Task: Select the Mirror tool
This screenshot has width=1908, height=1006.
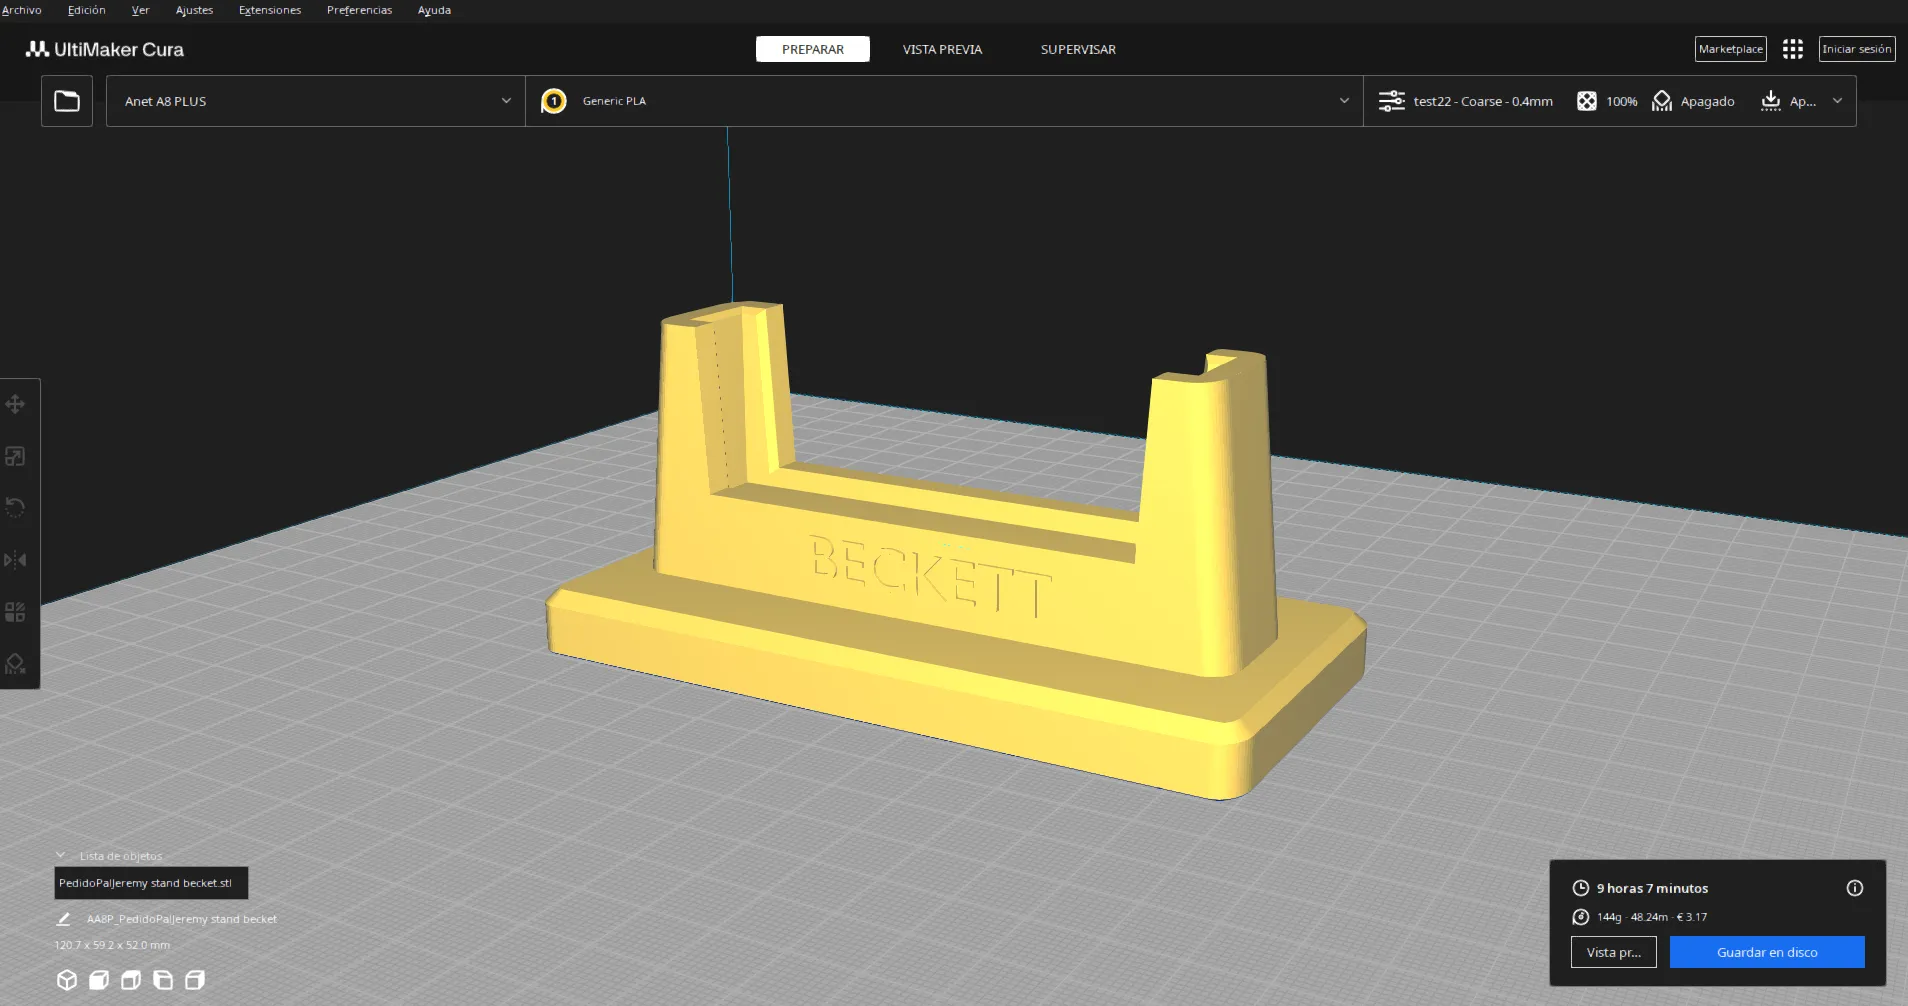Action: pyautogui.click(x=15, y=560)
